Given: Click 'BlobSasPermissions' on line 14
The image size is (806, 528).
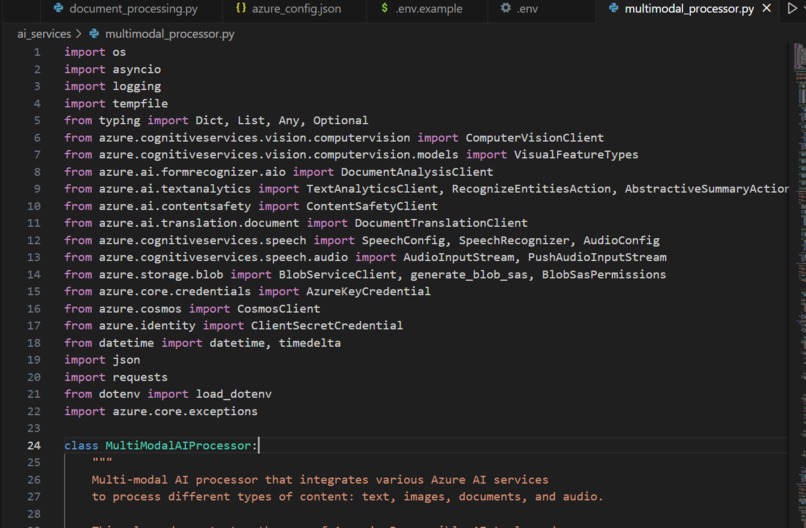Looking at the screenshot, I should pyautogui.click(x=604, y=275).
